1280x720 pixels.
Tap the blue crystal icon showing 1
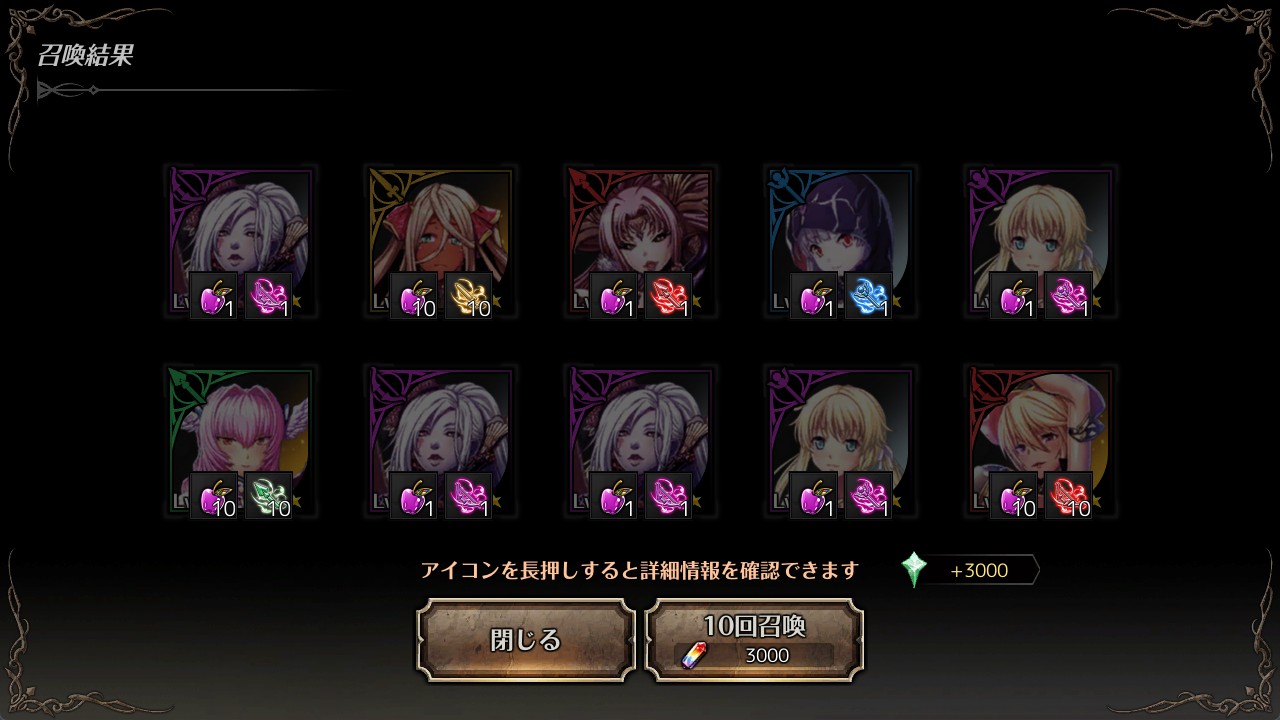pos(868,296)
